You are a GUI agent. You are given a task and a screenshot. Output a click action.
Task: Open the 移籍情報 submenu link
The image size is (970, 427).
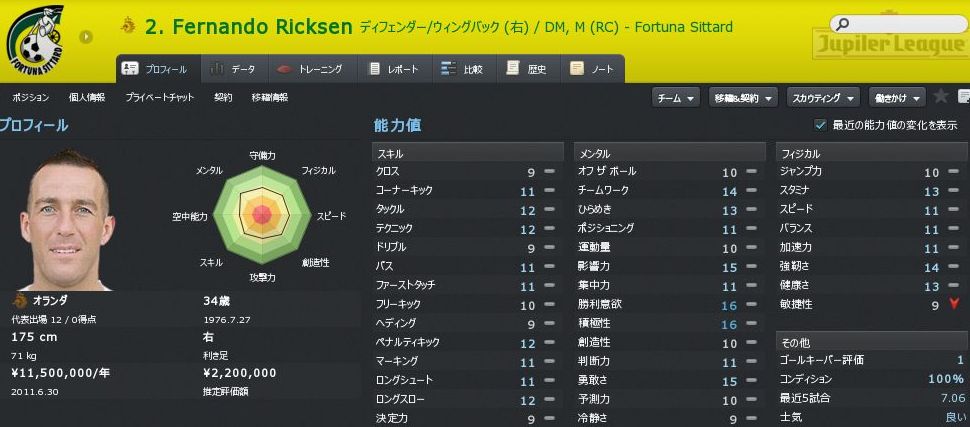pyautogui.click(x=270, y=97)
